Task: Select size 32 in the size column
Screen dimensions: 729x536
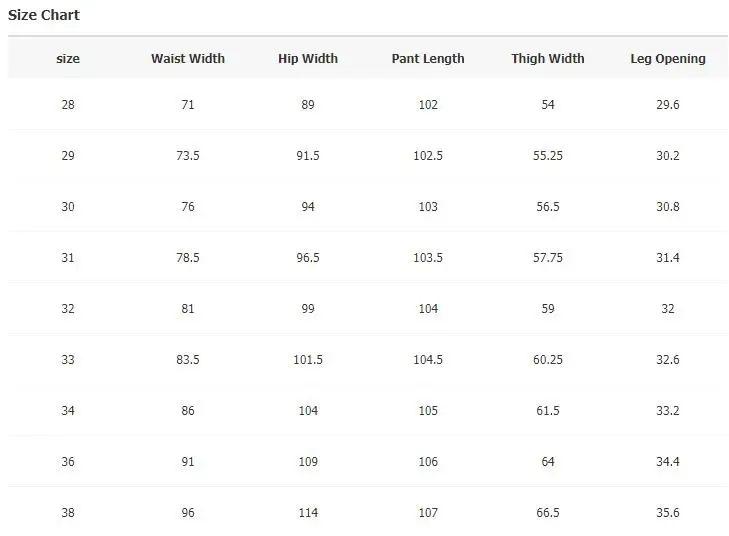Action: click(x=68, y=309)
